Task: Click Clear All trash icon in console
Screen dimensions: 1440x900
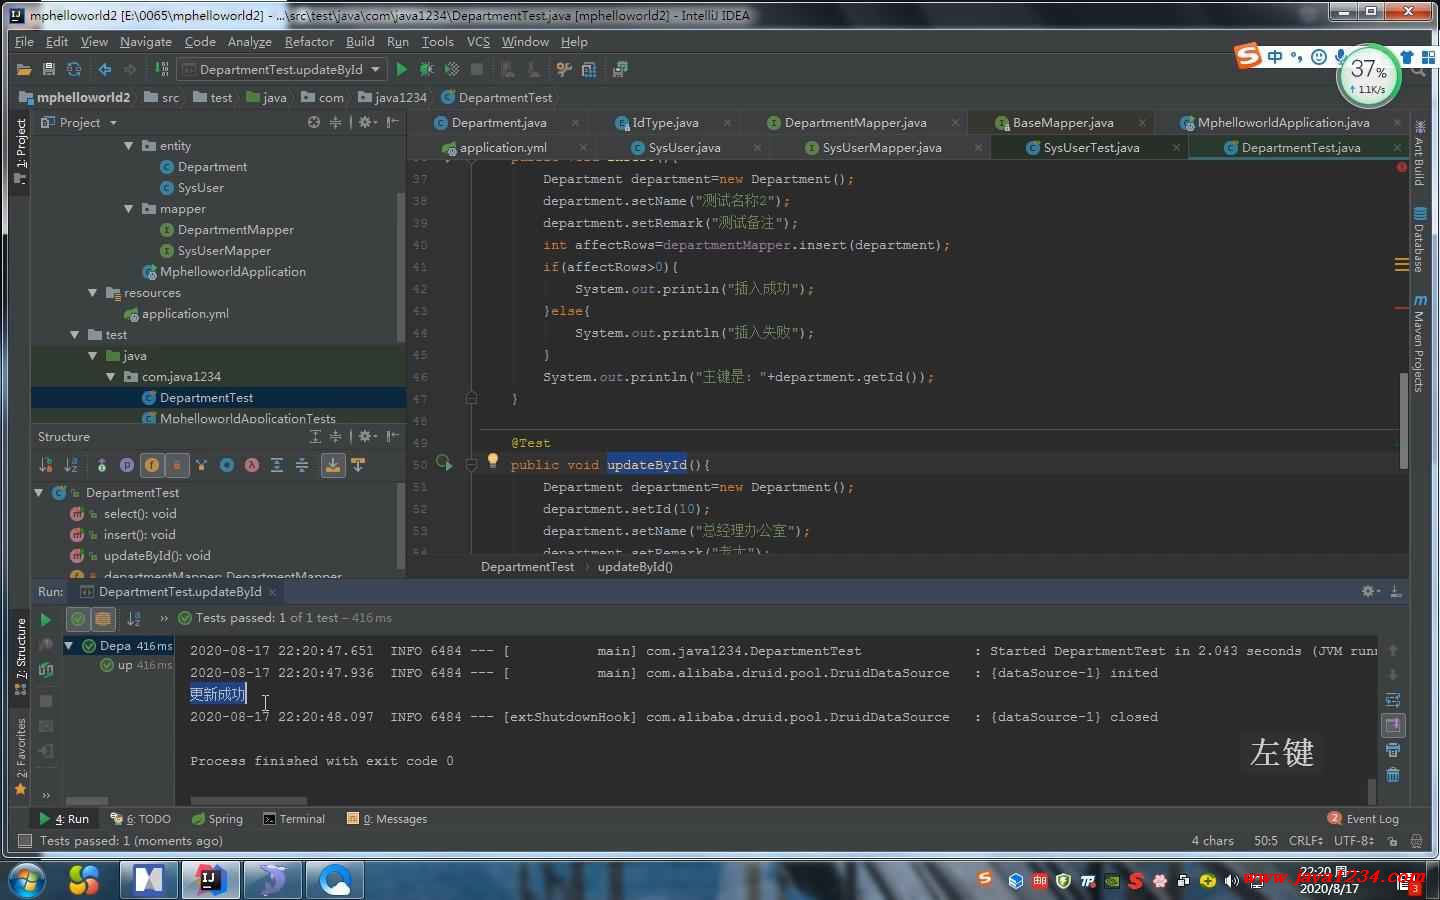Action: (1393, 775)
